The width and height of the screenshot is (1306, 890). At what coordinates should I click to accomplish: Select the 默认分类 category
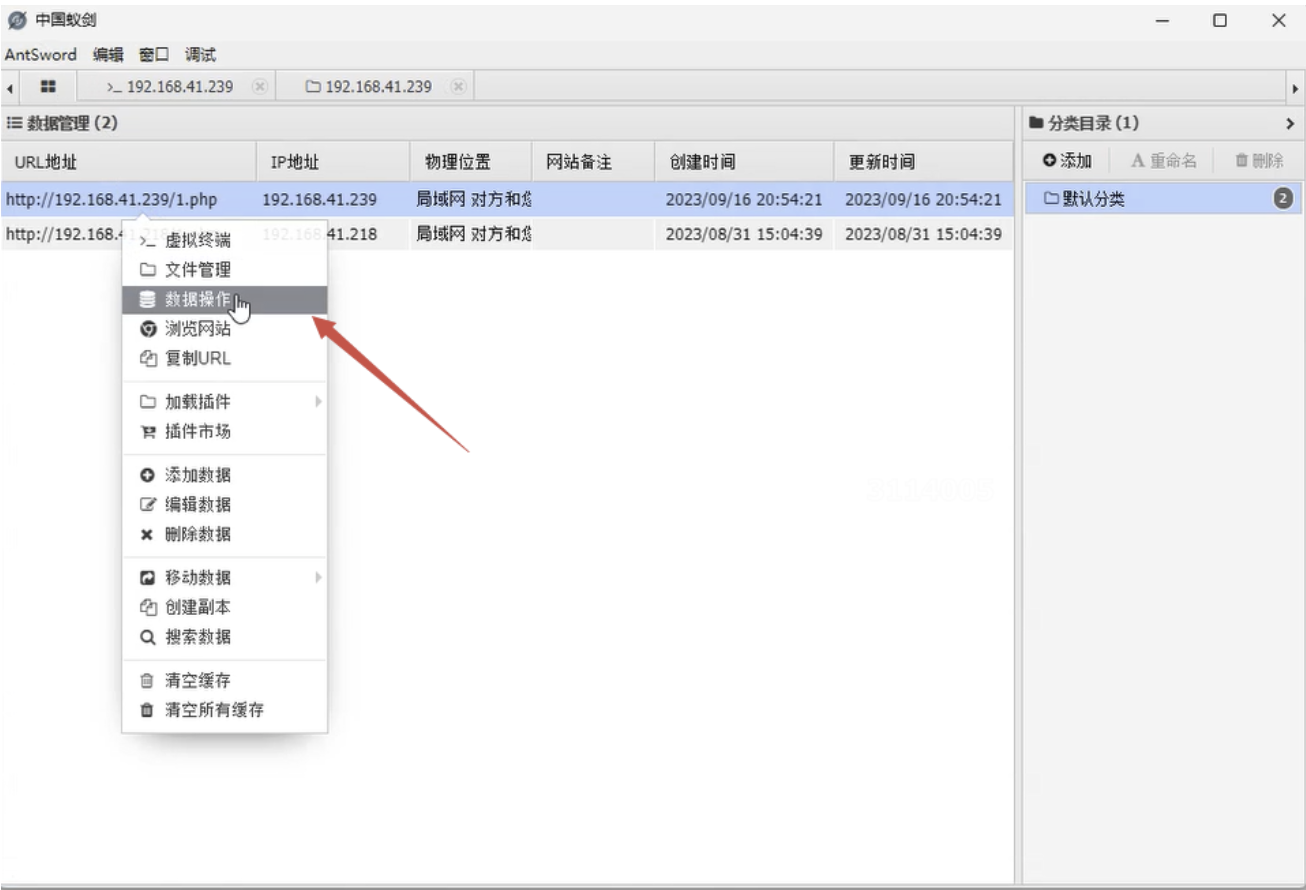(x=1164, y=199)
